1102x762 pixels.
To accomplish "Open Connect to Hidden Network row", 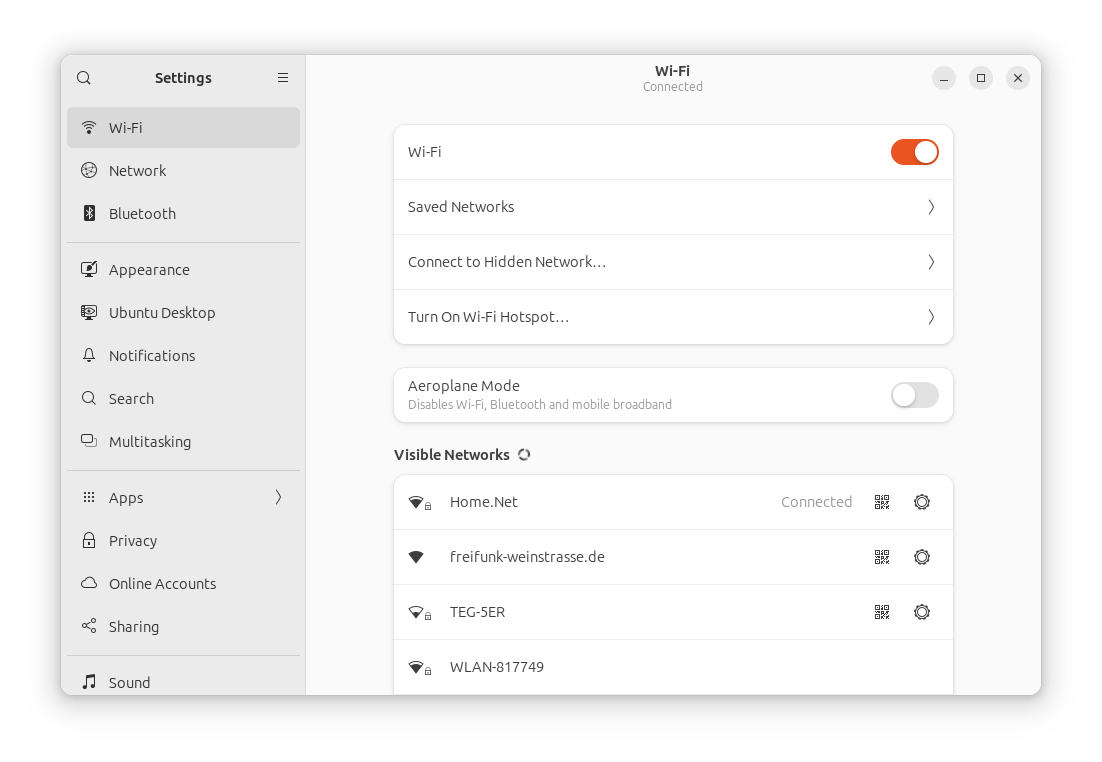I will point(673,262).
